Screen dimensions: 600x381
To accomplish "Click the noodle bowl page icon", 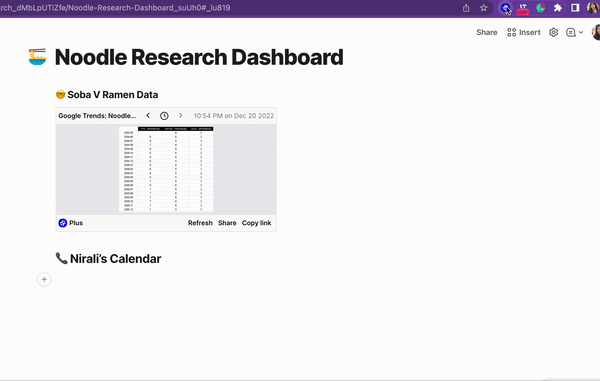I will 38,57.
